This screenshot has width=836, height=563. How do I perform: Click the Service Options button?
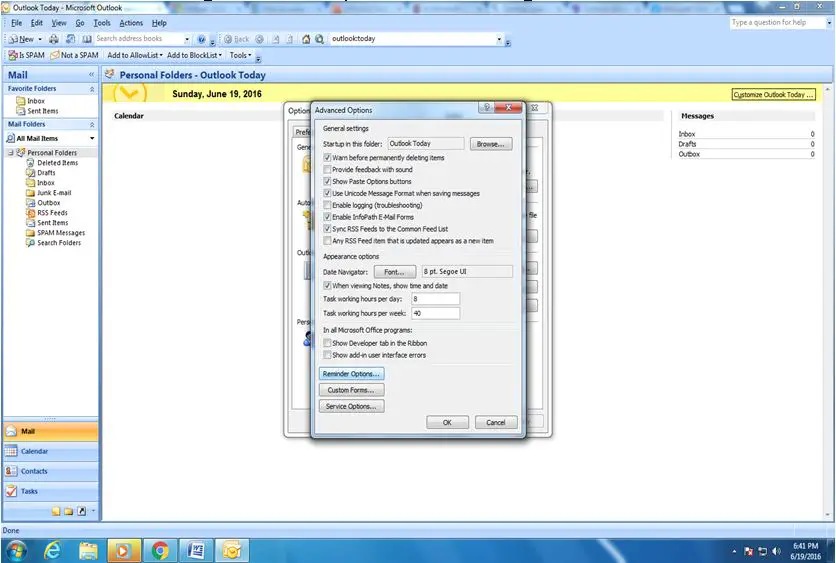click(351, 406)
